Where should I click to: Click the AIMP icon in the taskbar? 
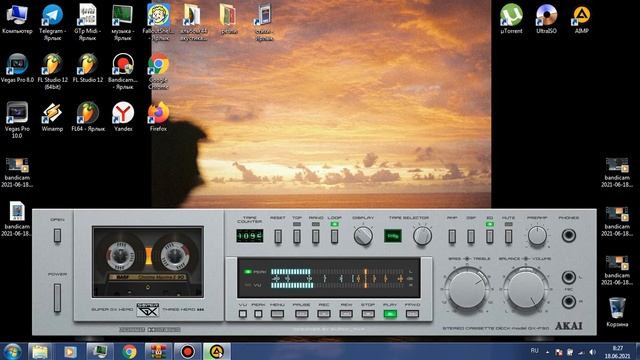(217, 351)
